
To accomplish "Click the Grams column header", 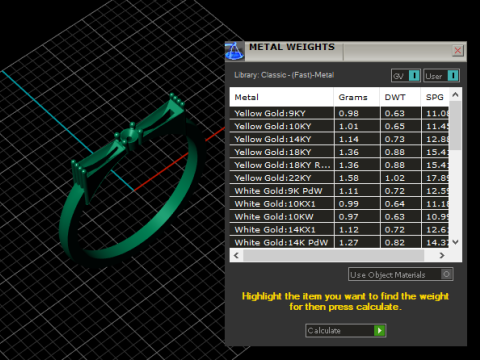I will point(357,97).
